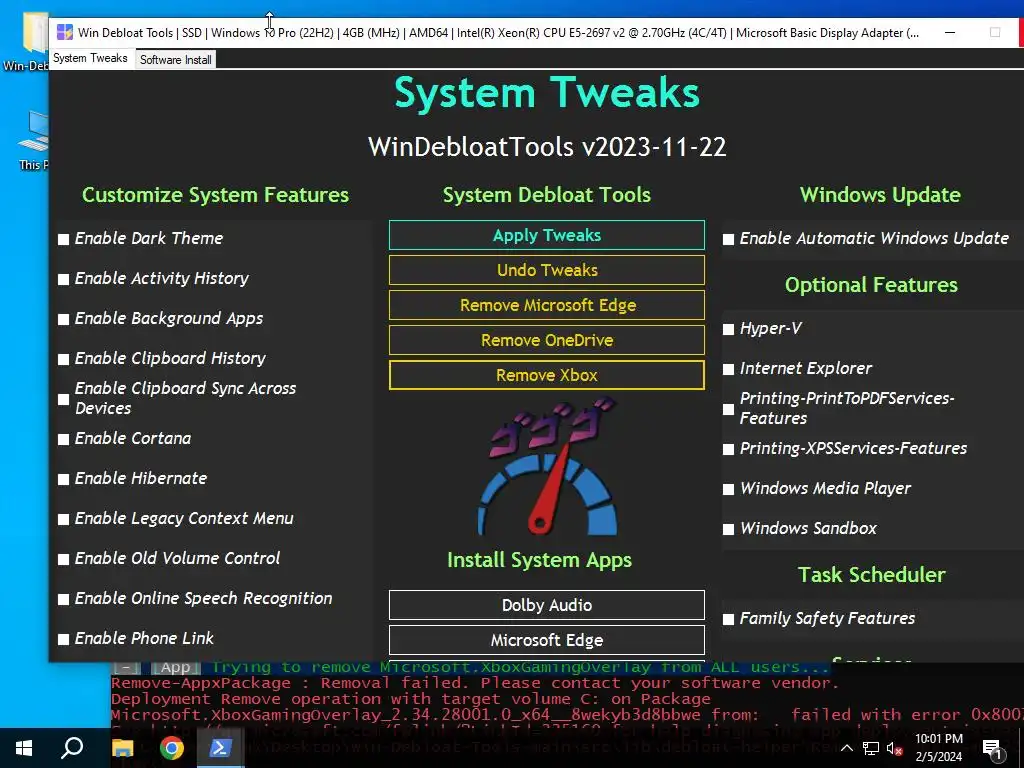1024x768 pixels.
Task: Toggle the Windows Sandbox feature
Action: (x=728, y=529)
